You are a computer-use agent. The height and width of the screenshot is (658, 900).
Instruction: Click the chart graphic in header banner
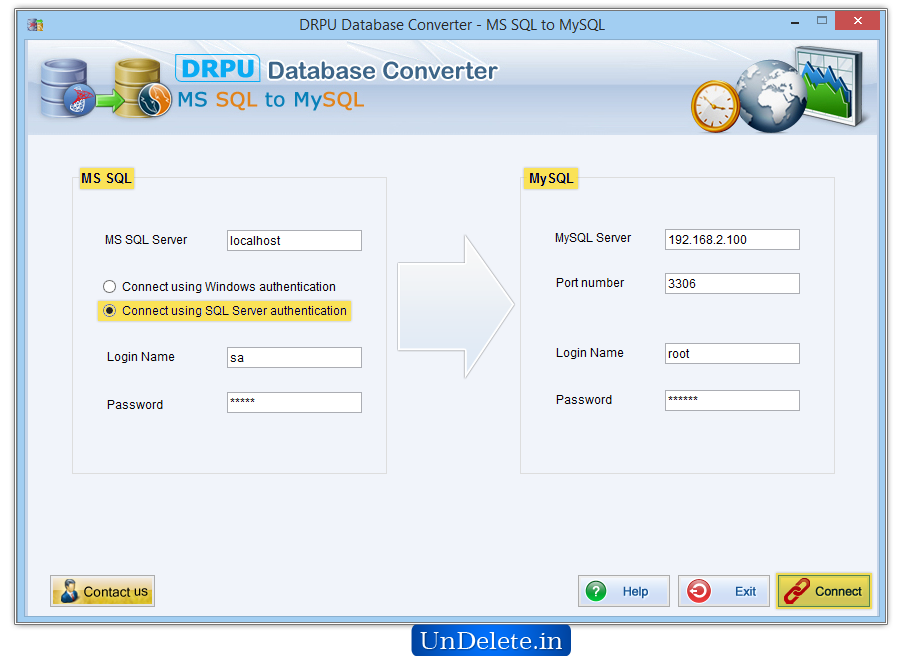831,86
